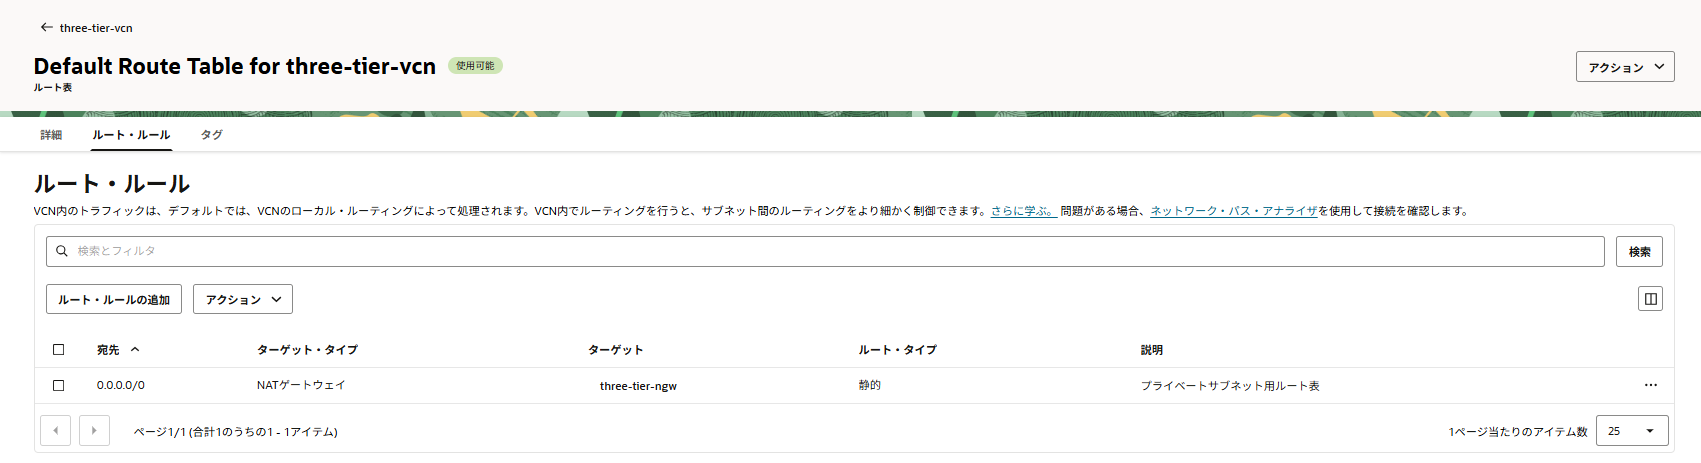The width and height of the screenshot is (1701, 463).
Task: Expand the table アクション dropdown
Action: pos(243,299)
